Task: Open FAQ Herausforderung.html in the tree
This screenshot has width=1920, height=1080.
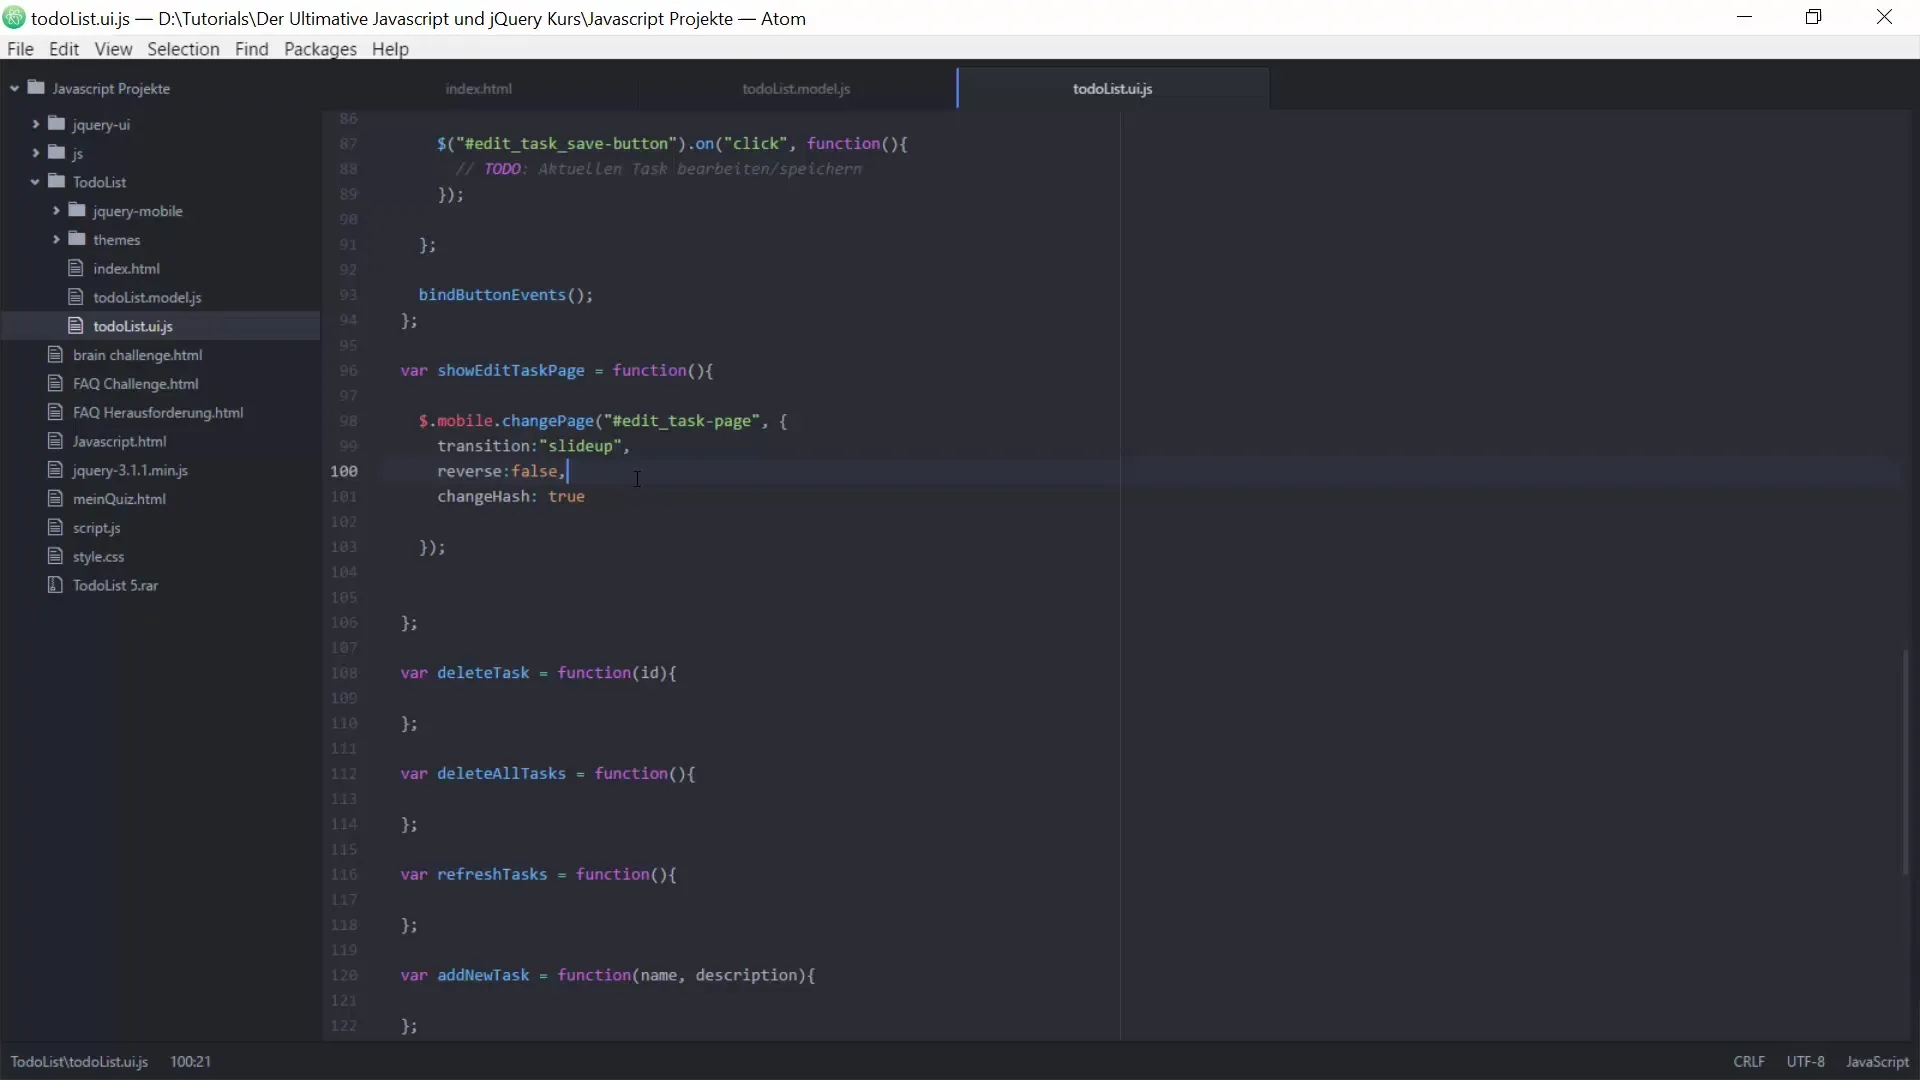Action: pyautogui.click(x=158, y=412)
